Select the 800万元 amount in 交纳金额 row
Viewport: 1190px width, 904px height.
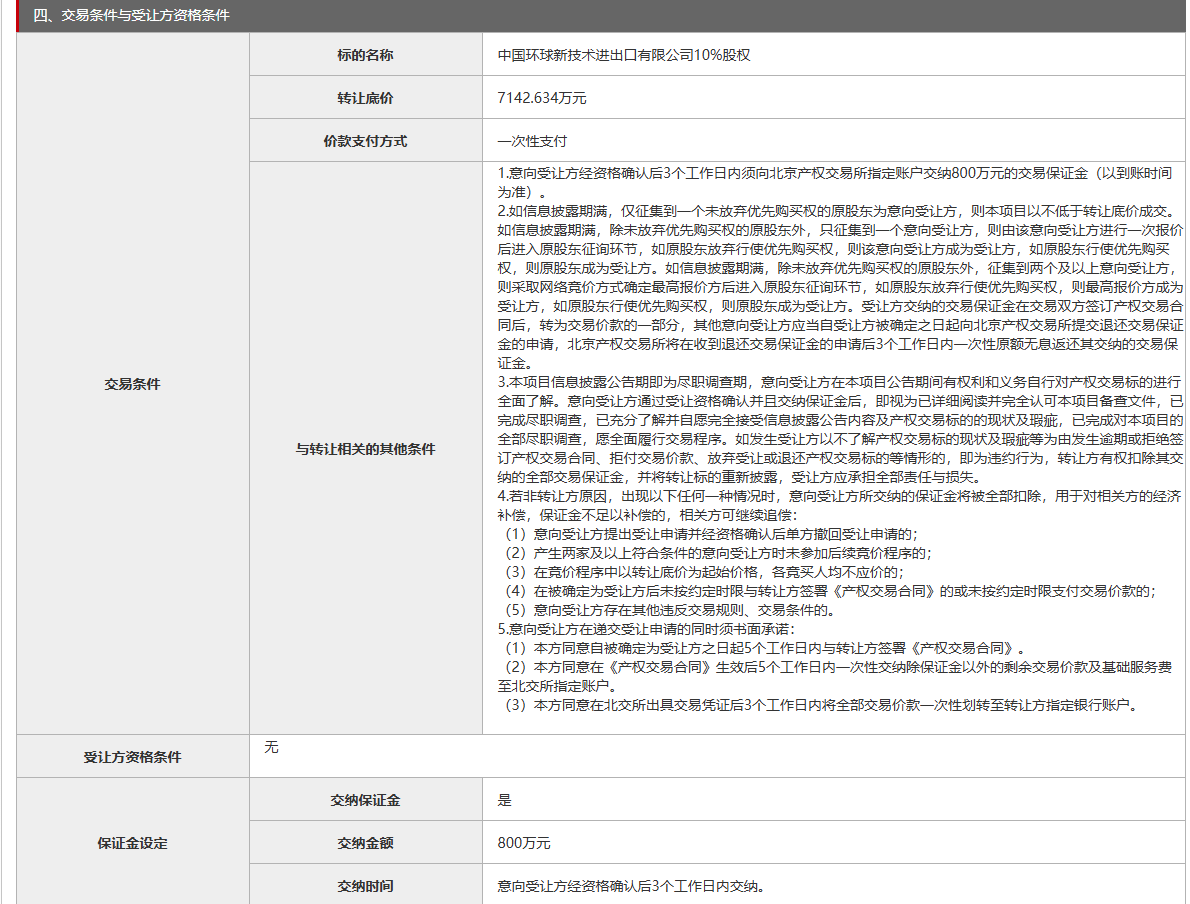point(524,843)
